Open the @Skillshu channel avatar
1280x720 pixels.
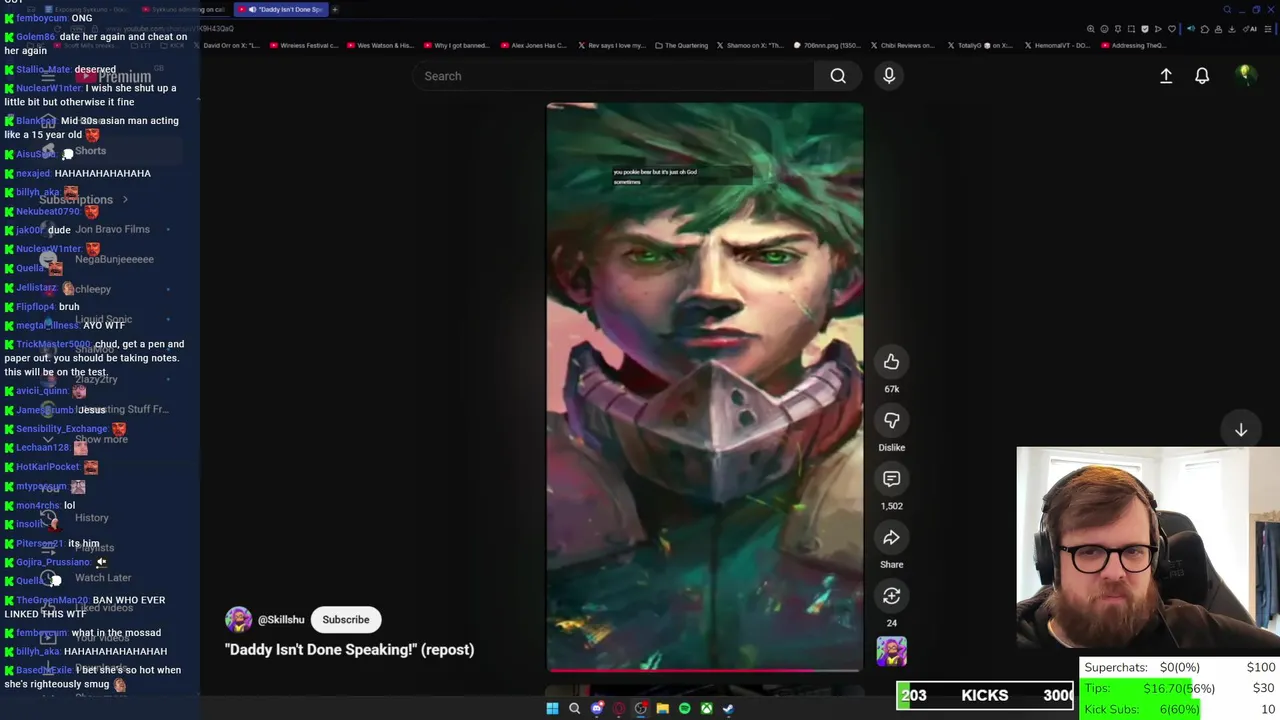238,619
